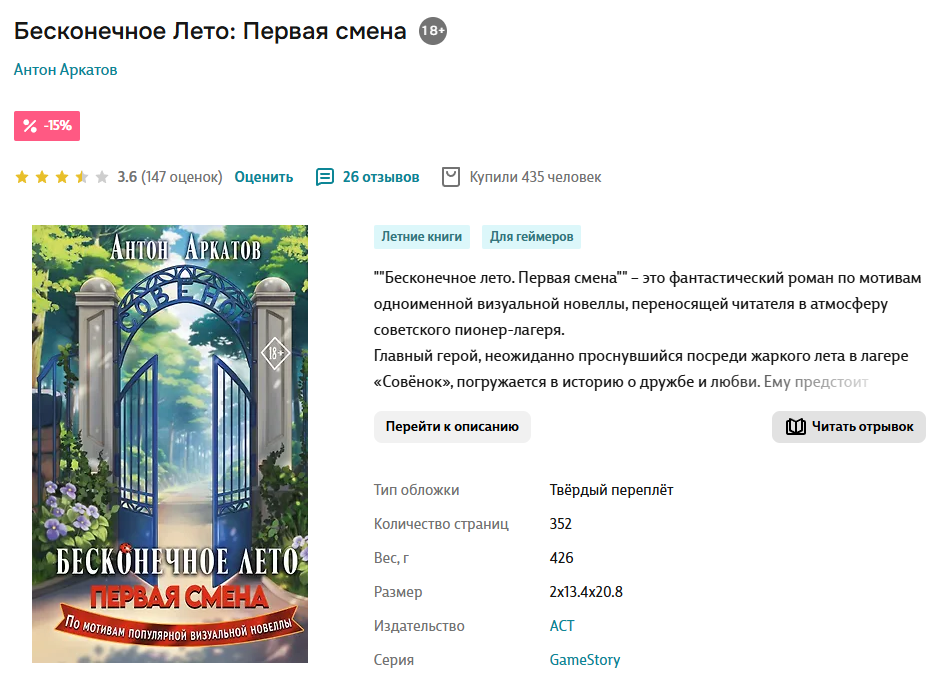Click the third rating star
This screenshot has height=674, width=952.
(x=62, y=177)
